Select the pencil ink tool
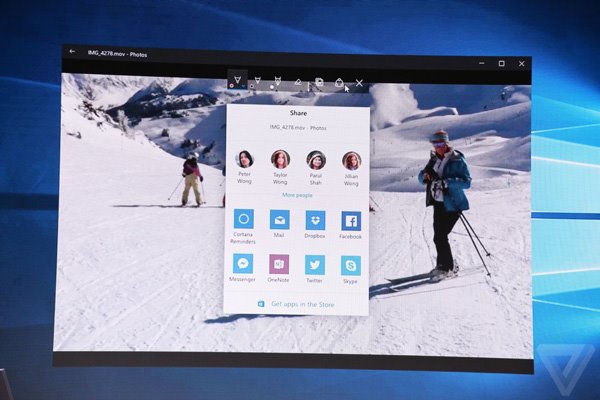600x400 pixels. pos(258,80)
